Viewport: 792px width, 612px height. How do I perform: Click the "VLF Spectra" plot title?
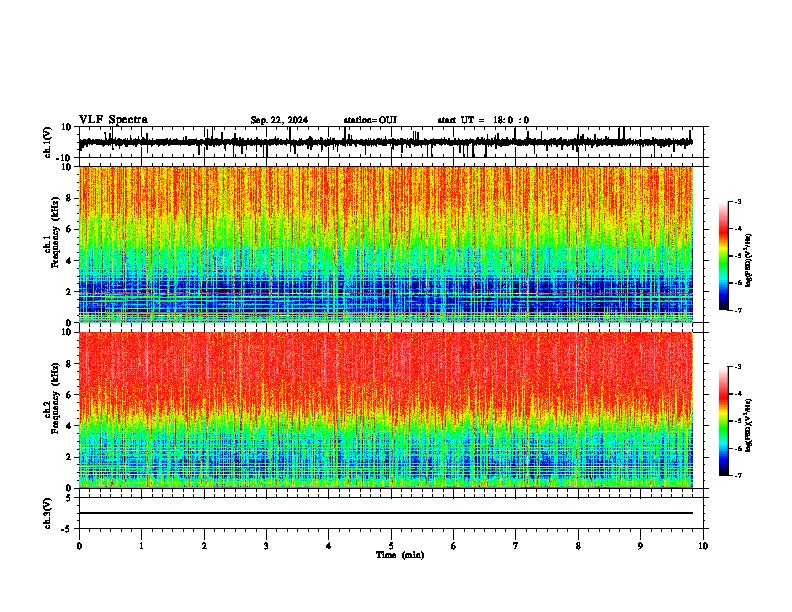pos(113,120)
